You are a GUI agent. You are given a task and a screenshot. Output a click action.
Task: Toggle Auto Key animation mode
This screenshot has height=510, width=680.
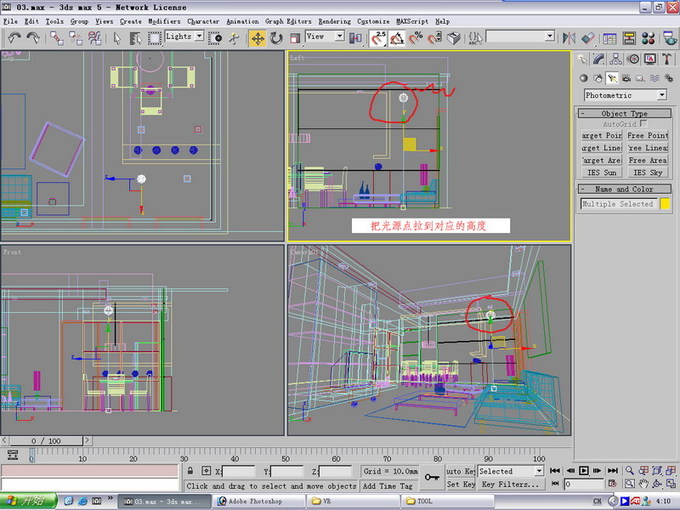(x=460, y=470)
